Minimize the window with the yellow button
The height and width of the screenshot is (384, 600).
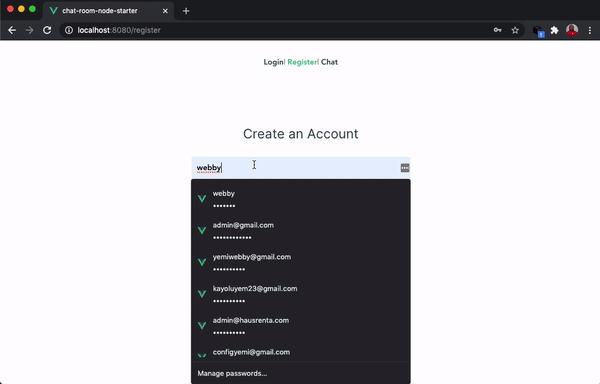pyautogui.click(x=21, y=9)
